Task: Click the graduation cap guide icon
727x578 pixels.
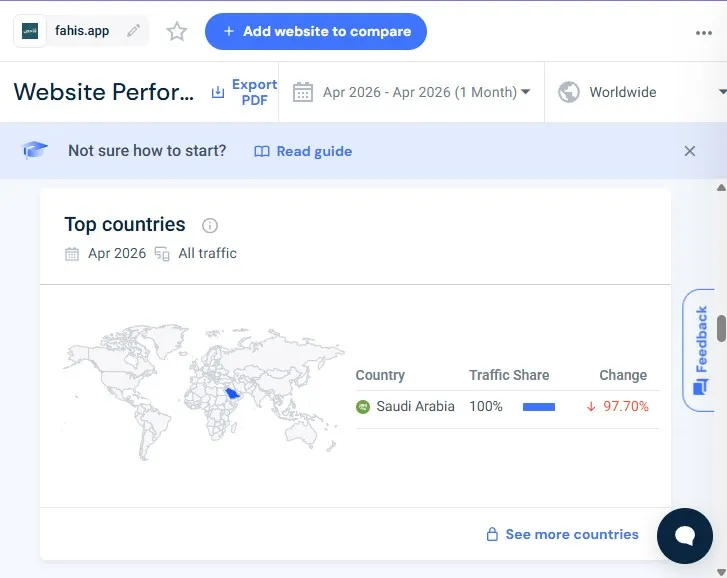Action: click(x=35, y=150)
